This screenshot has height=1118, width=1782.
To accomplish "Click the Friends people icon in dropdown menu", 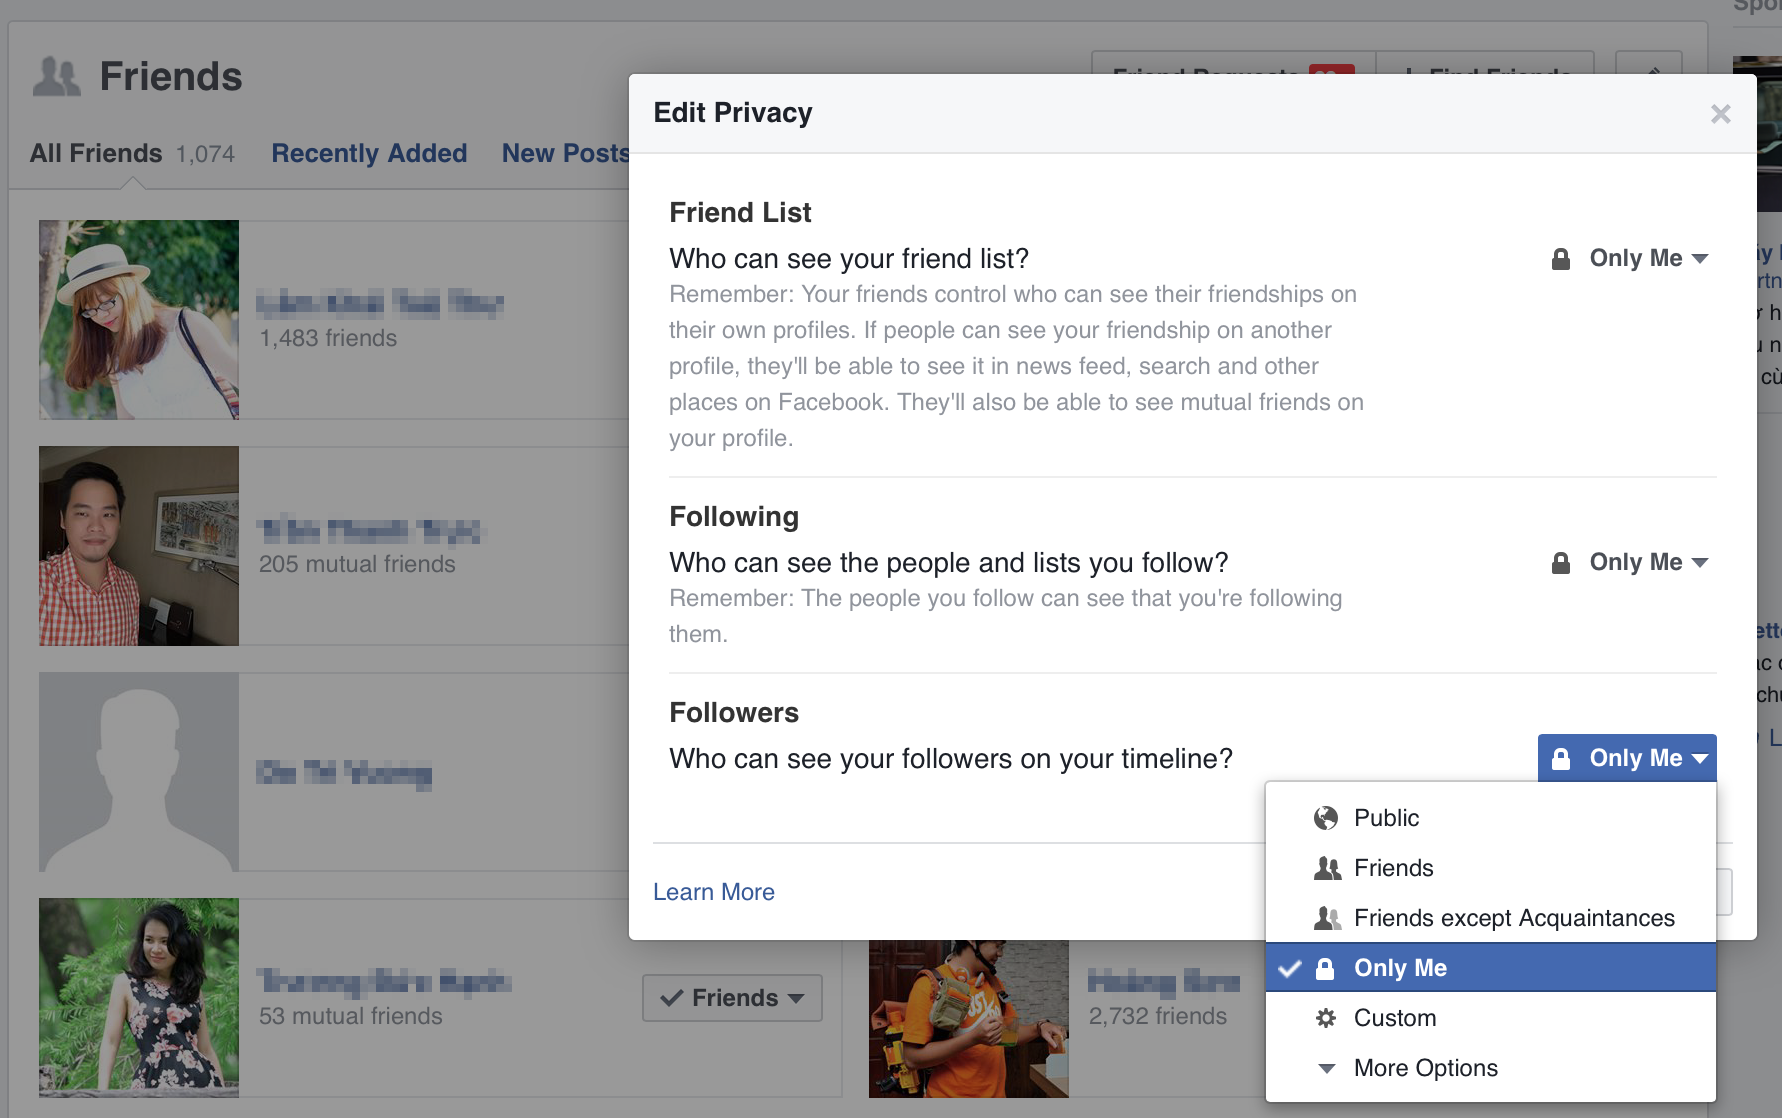I will point(1326,868).
